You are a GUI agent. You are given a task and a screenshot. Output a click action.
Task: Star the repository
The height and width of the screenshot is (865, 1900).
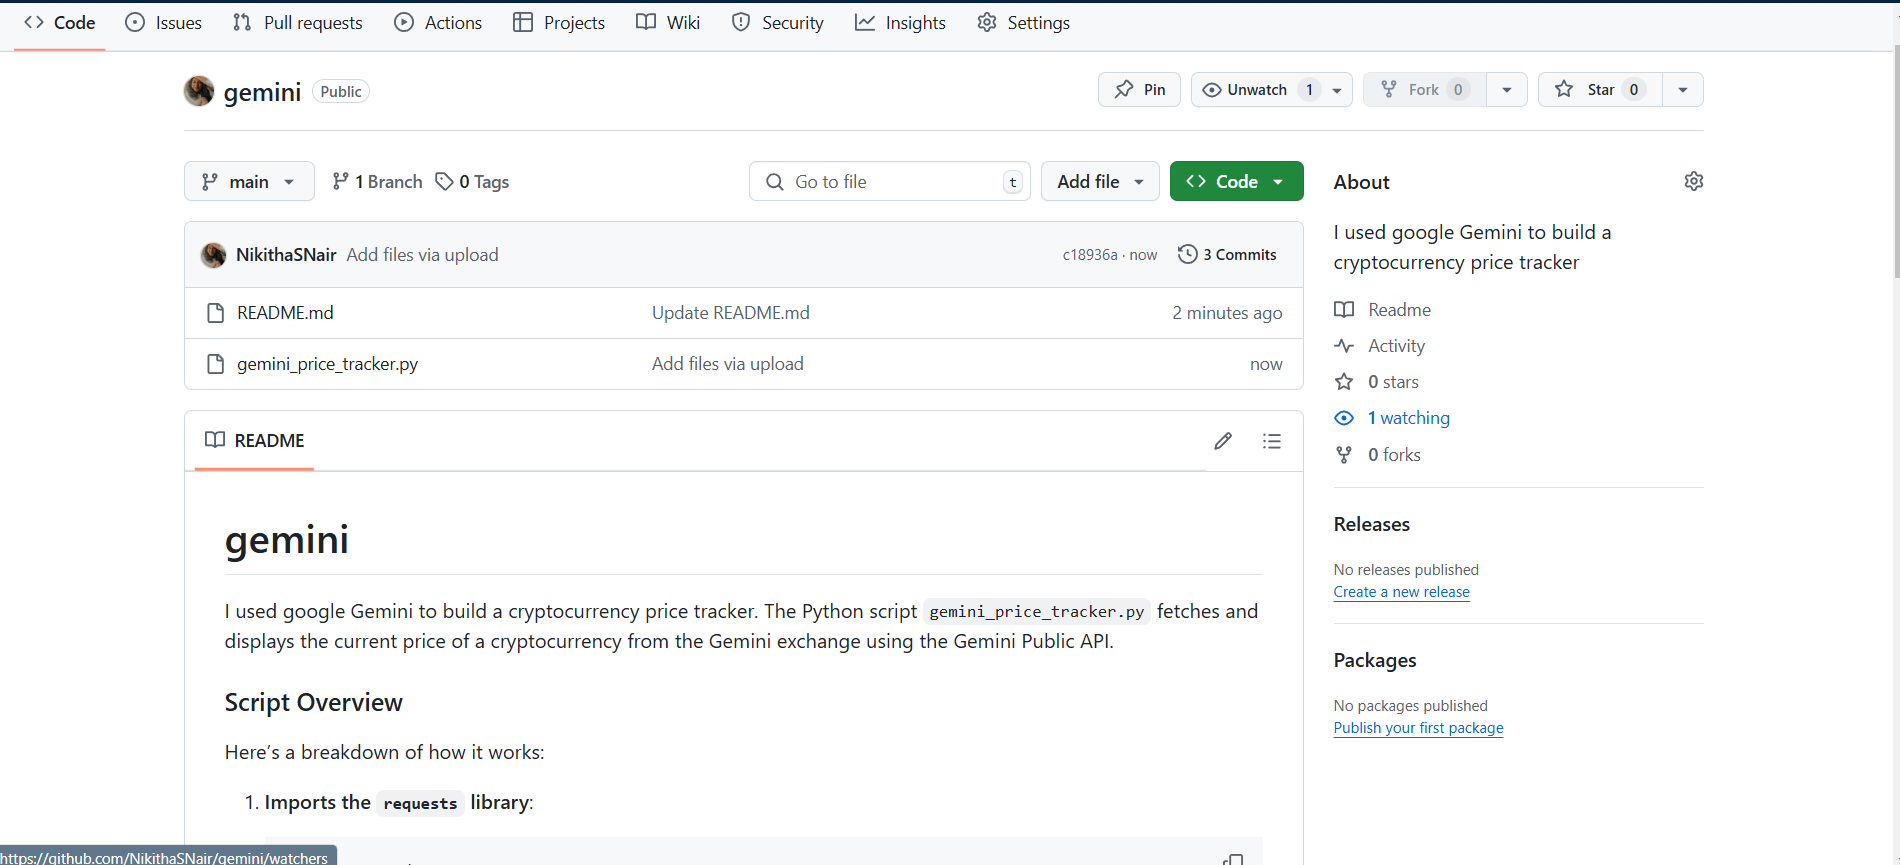click(x=1600, y=90)
